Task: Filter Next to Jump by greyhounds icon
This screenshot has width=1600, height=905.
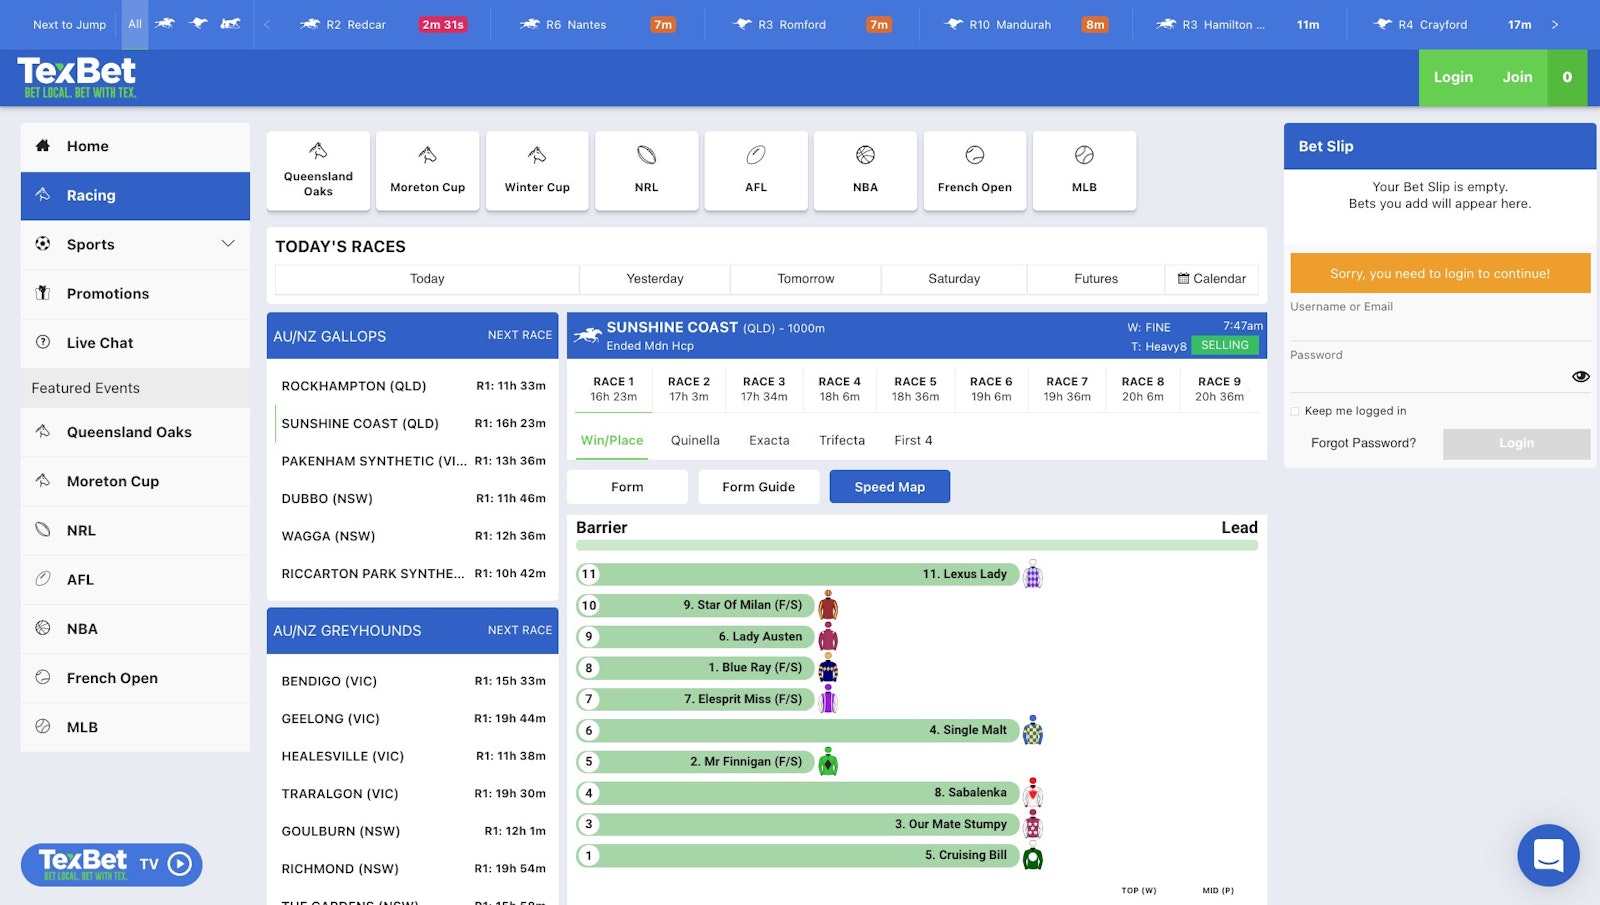Action: (198, 24)
